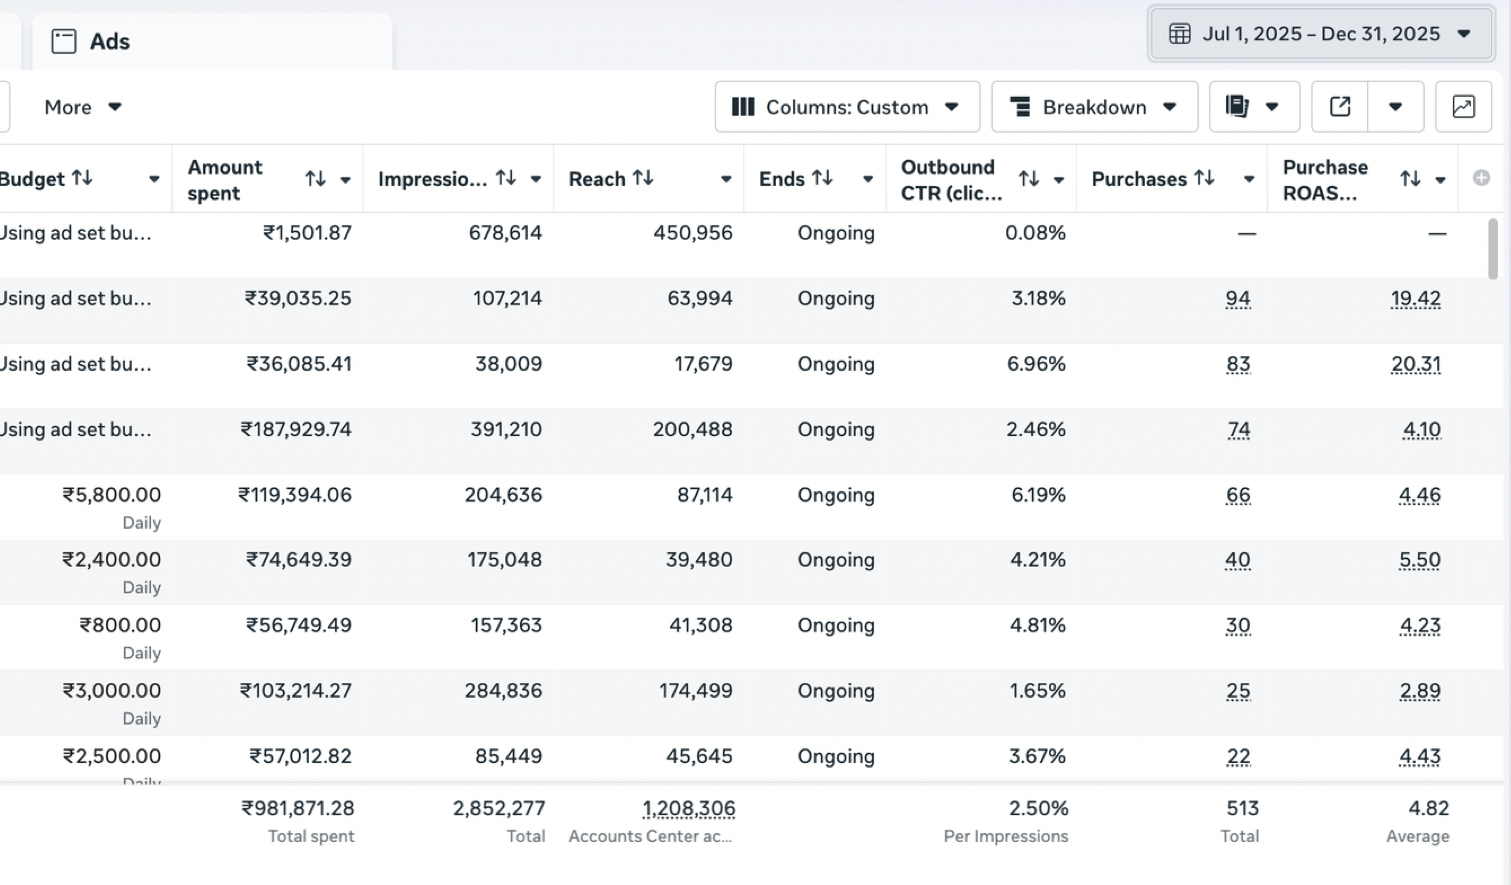Sort by Amount spent arrows
This screenshot has height=885, width=1511.
315,179
